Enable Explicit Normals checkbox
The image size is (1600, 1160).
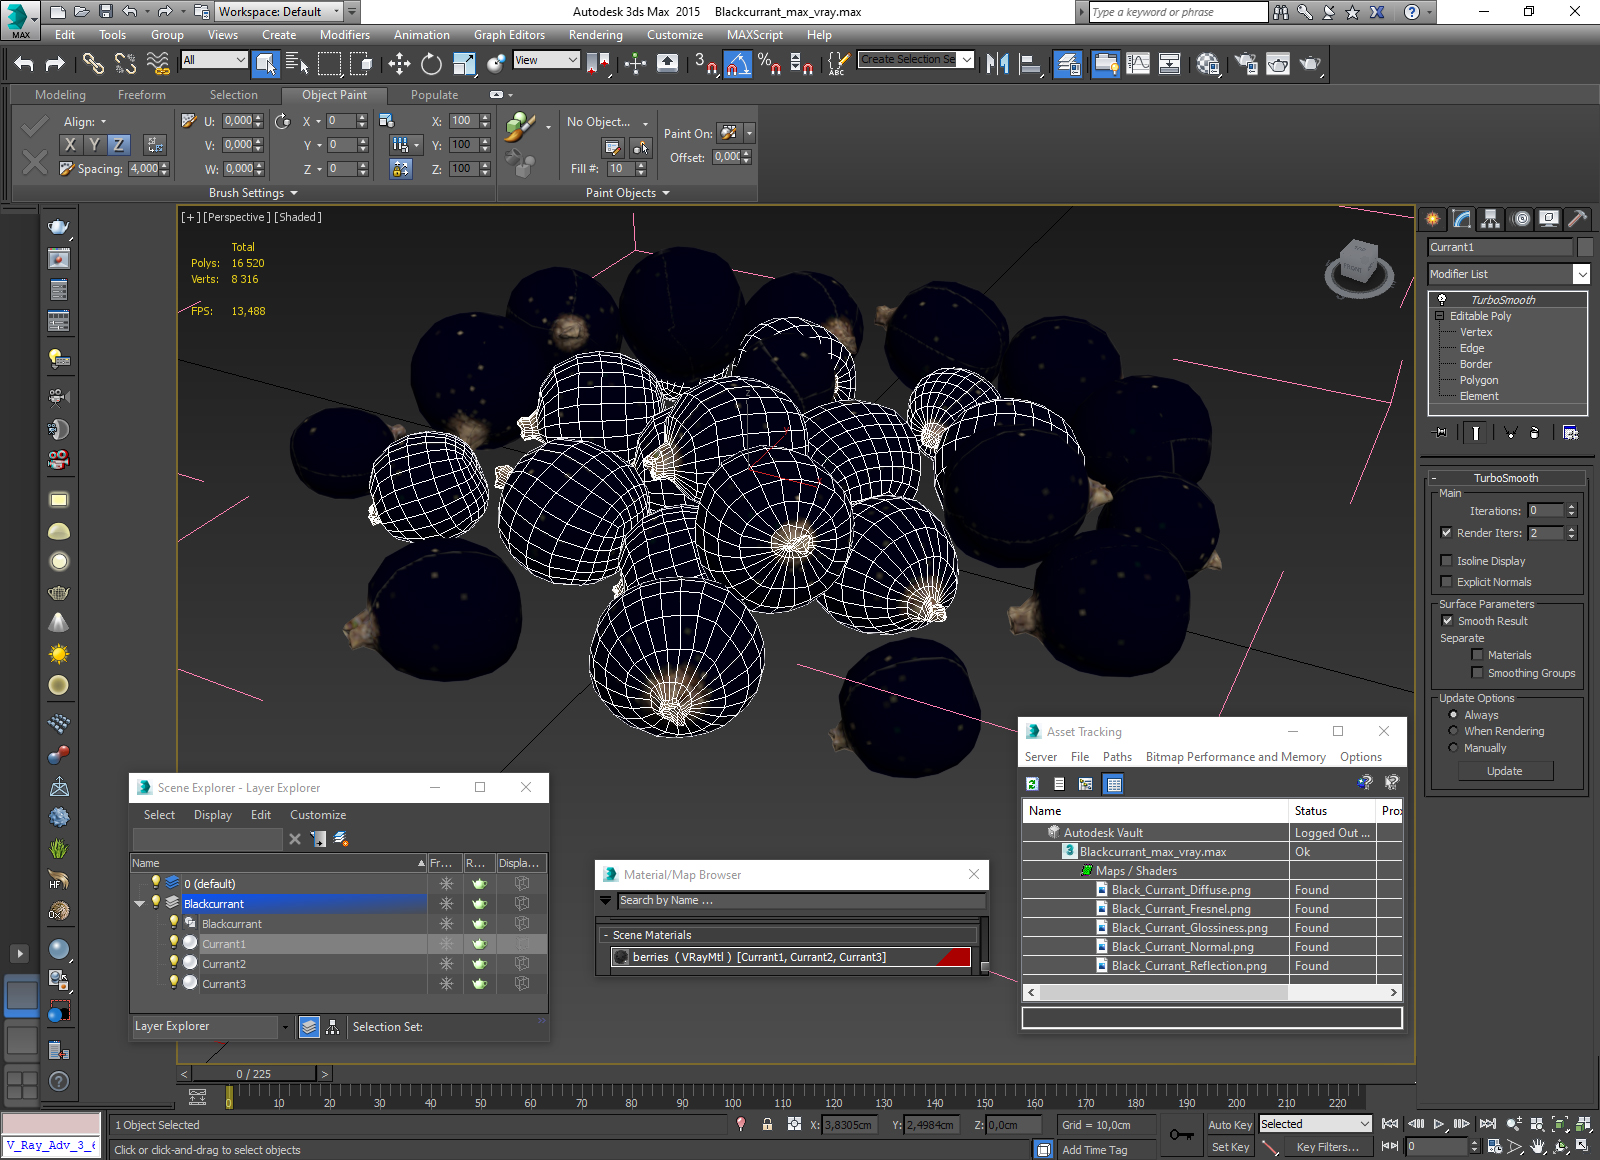click(1446, 582)
